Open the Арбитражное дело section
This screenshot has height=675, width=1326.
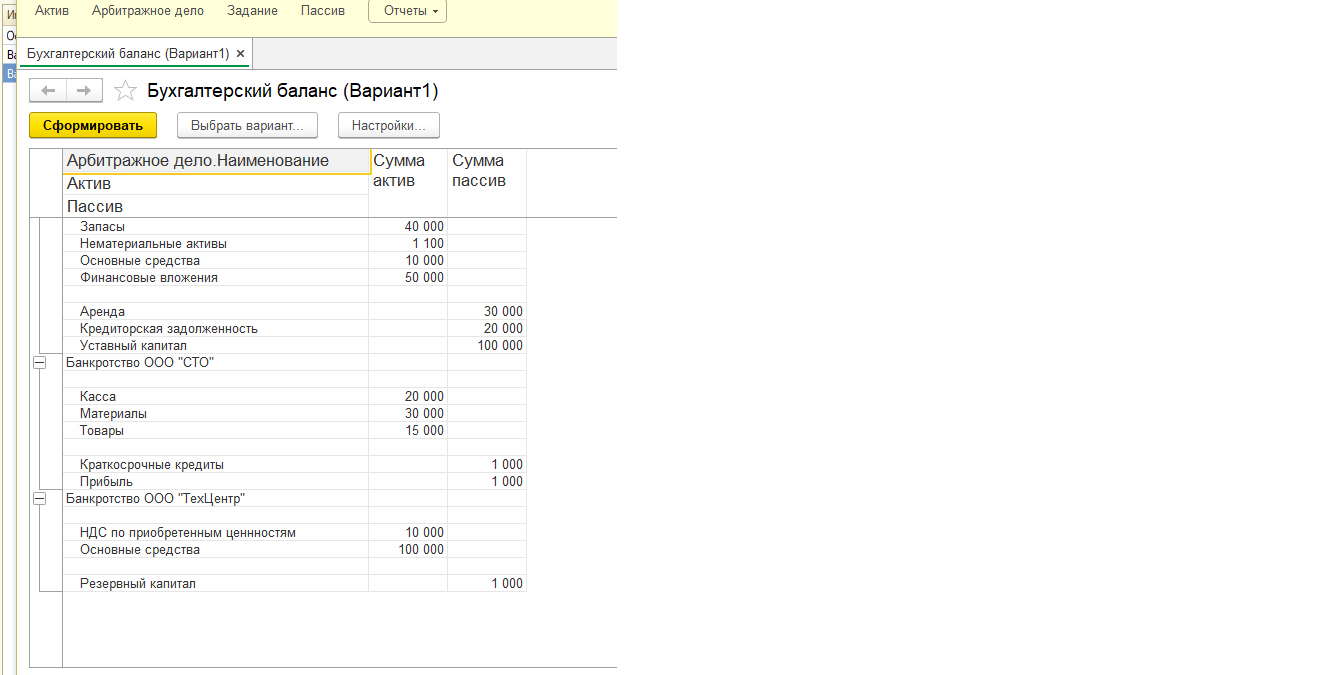pos(147,11)
